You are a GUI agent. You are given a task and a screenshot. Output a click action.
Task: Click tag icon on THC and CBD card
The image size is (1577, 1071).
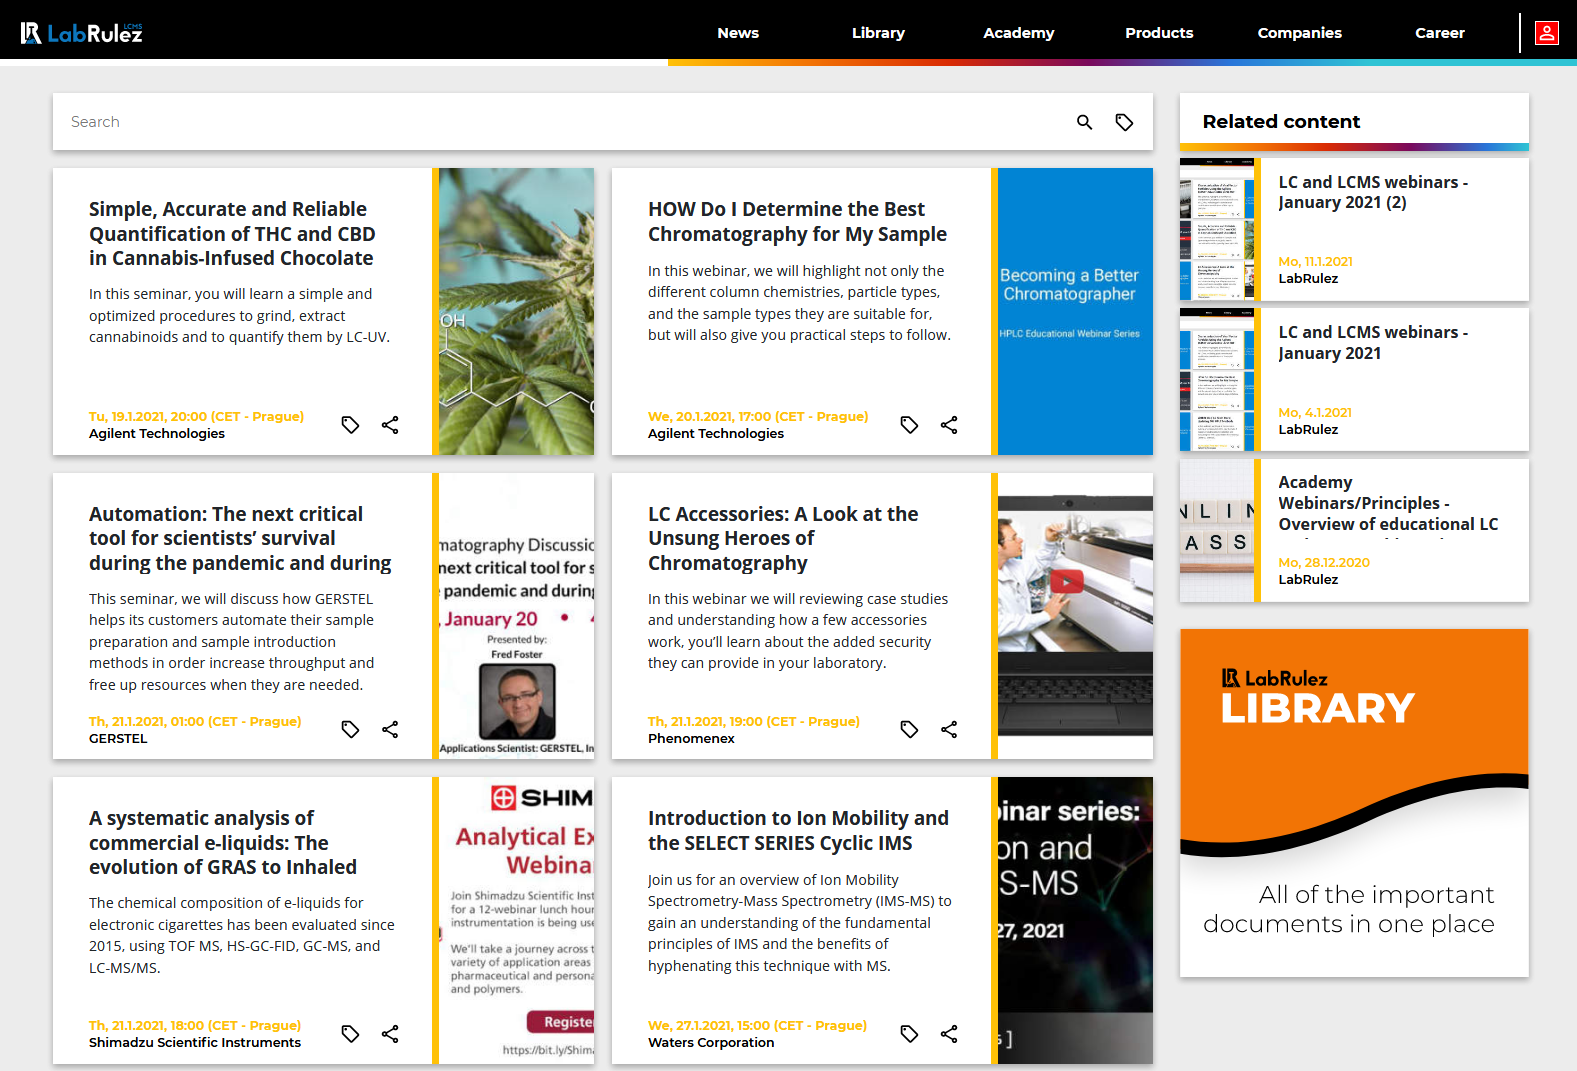tap(350, 425)
